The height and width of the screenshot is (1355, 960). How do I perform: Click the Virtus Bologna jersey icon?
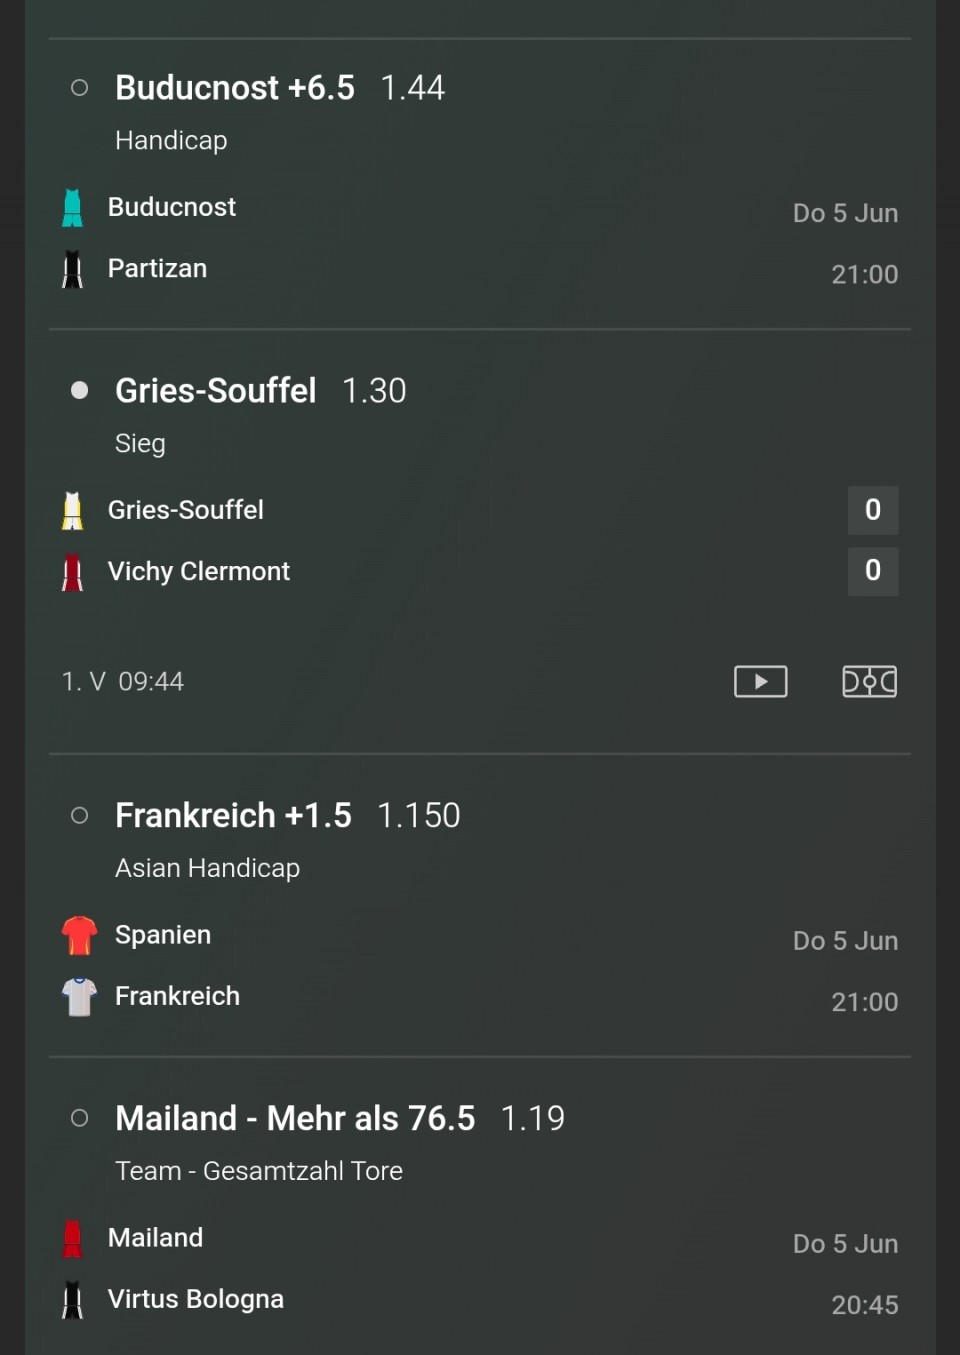click(72, 1300)
